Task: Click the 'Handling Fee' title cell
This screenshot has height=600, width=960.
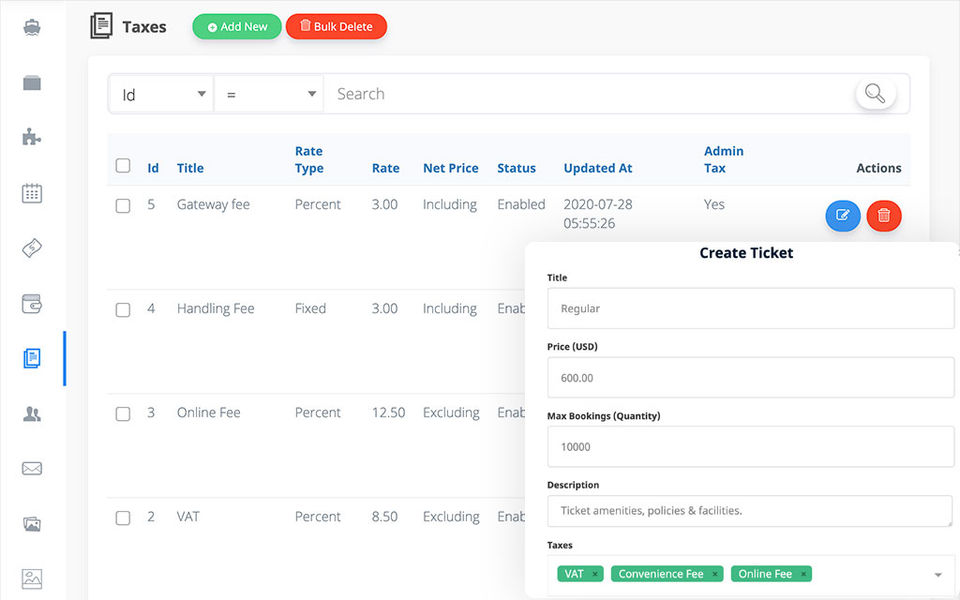Action: point(216,309)
